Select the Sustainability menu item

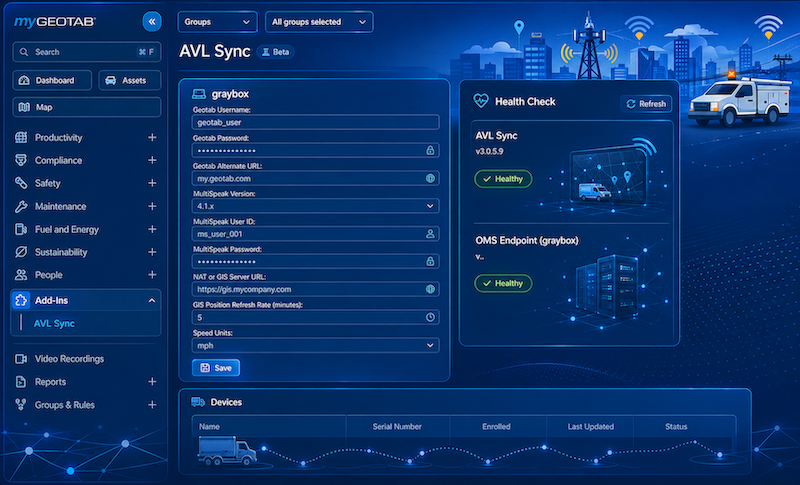tap(61, 252)
